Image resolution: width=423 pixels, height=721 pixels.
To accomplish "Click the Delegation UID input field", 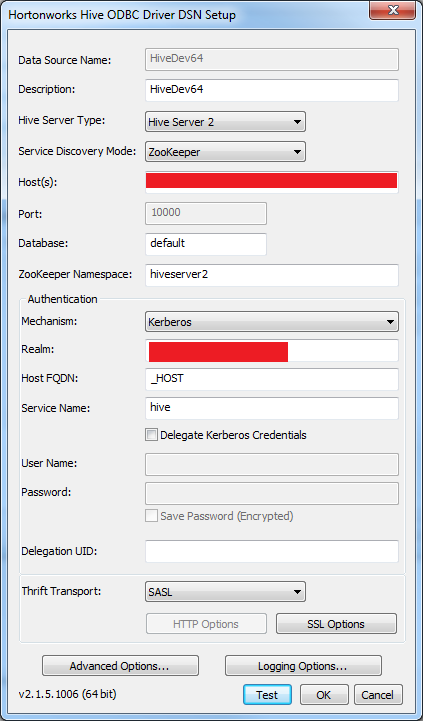I will [x=272, y=551].
